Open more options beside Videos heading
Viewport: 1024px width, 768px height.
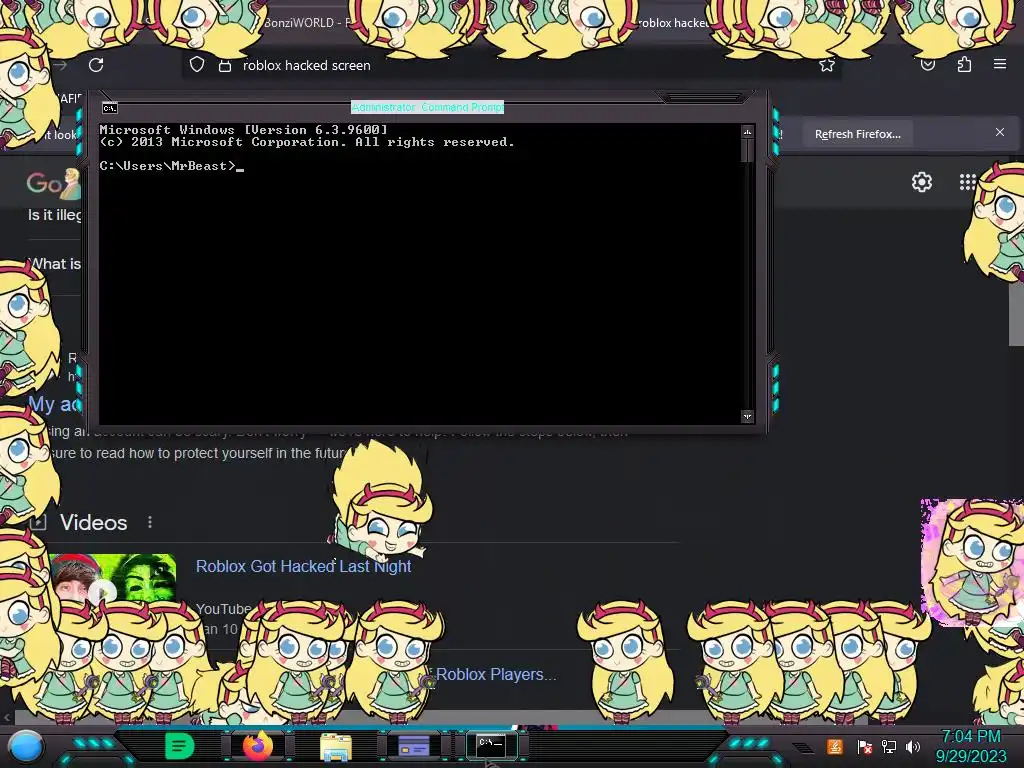(150, 522)
